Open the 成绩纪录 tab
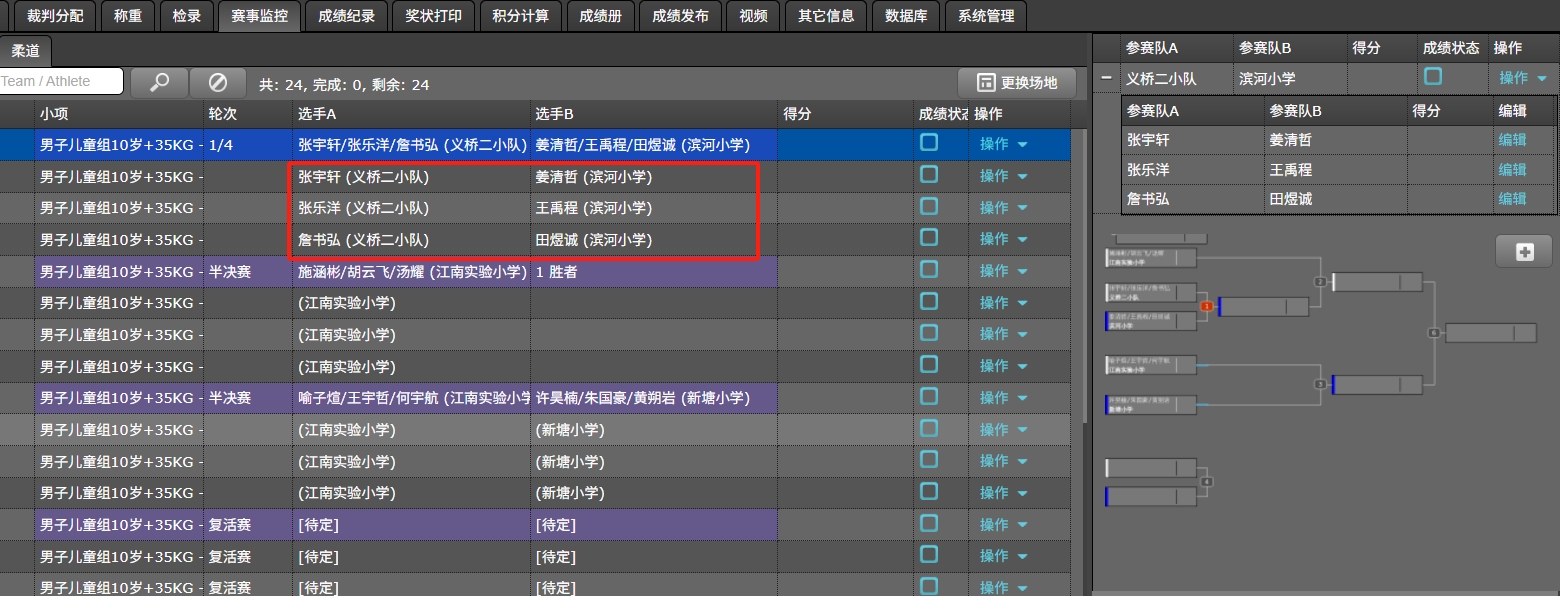Viewport: 1560px width, 596px height. tap(346, 16)
